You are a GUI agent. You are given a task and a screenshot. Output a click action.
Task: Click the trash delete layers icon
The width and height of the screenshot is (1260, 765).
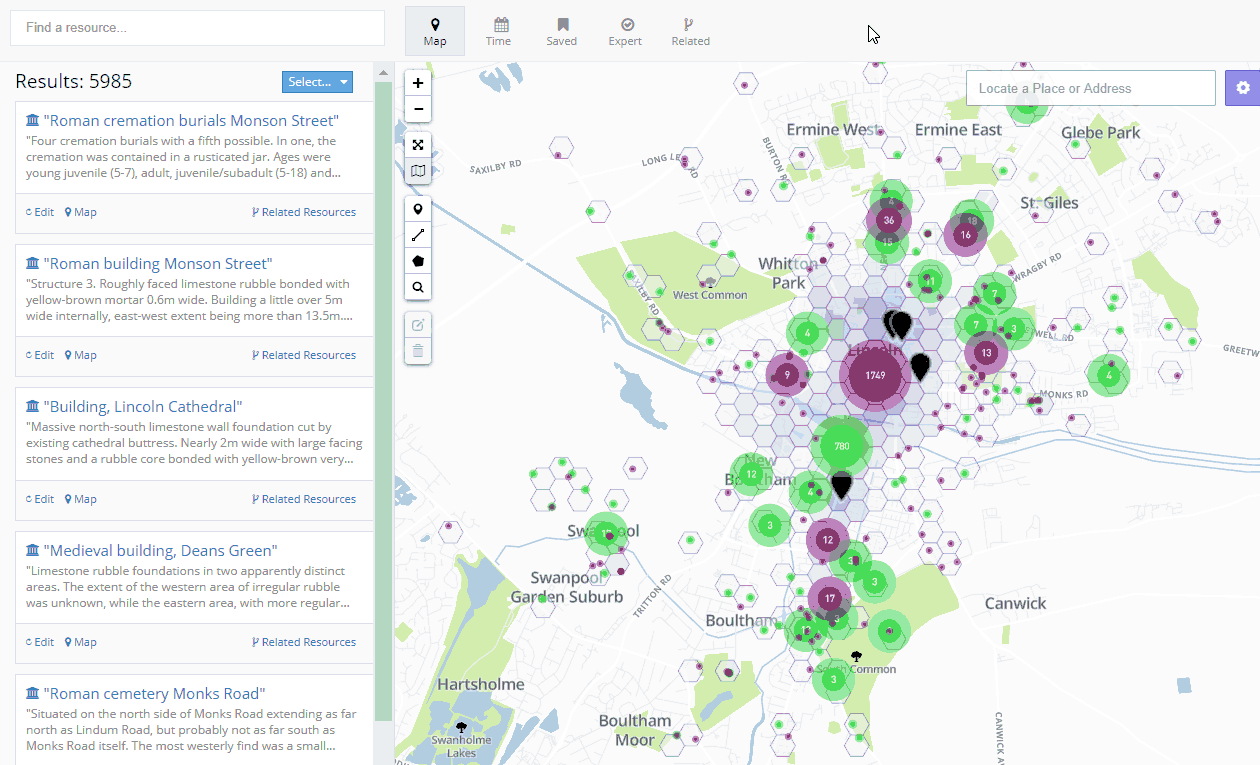418,350
